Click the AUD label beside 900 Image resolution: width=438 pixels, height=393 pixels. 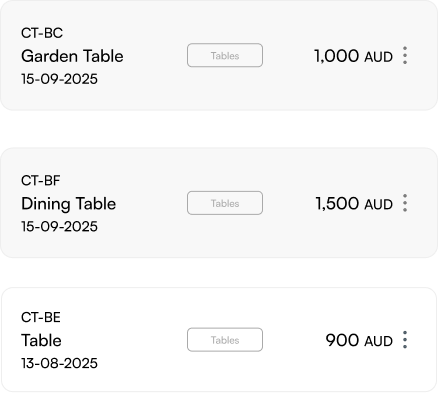tap(379, 342)
